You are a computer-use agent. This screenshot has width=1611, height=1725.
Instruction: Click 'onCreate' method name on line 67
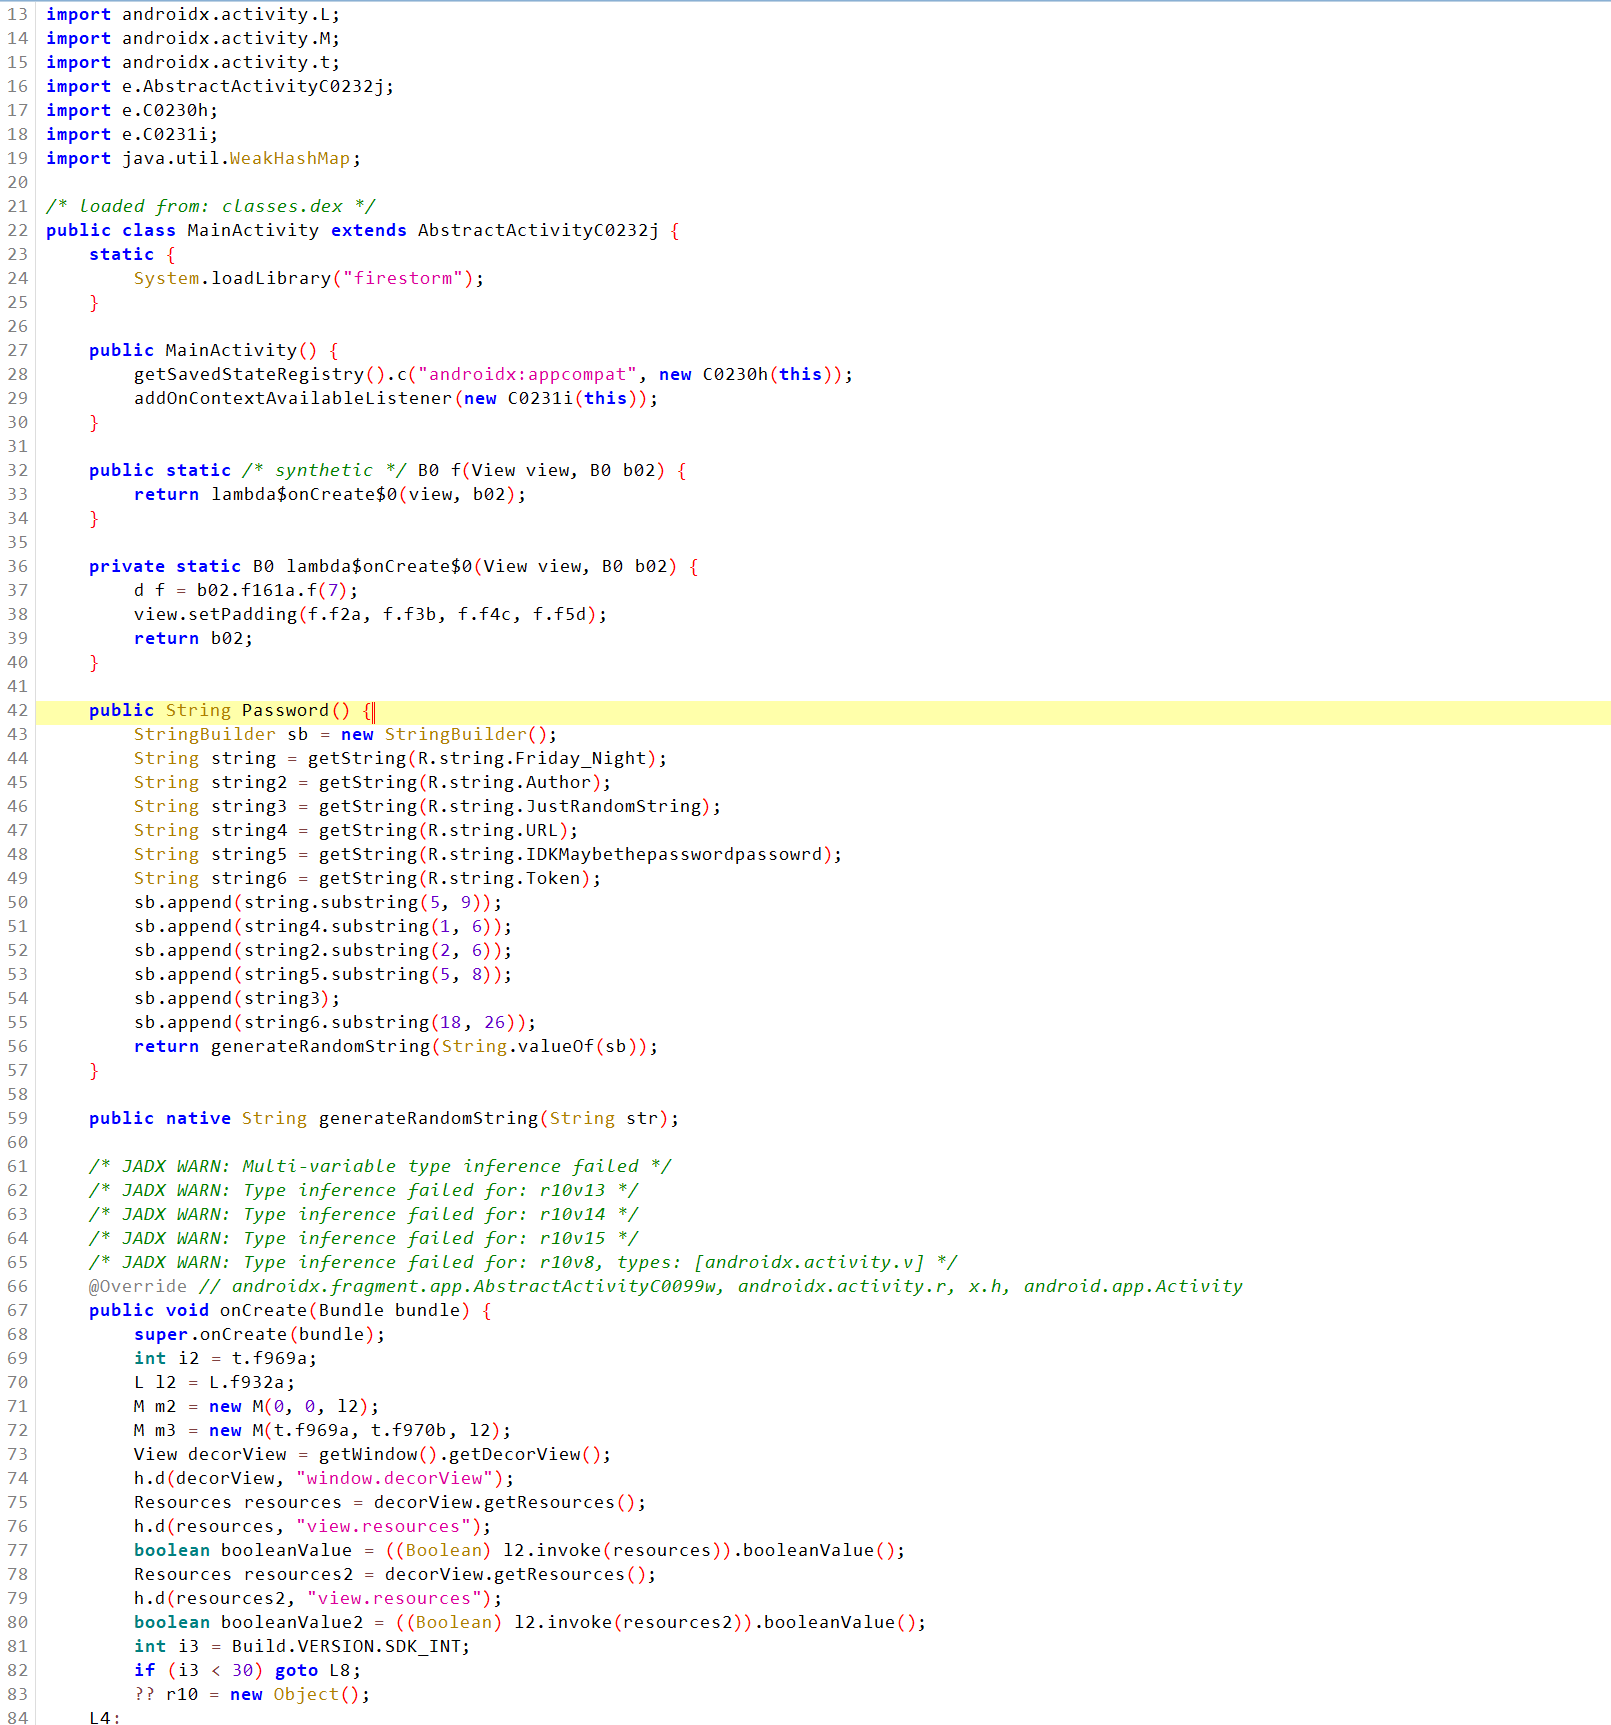point(263,1310)
